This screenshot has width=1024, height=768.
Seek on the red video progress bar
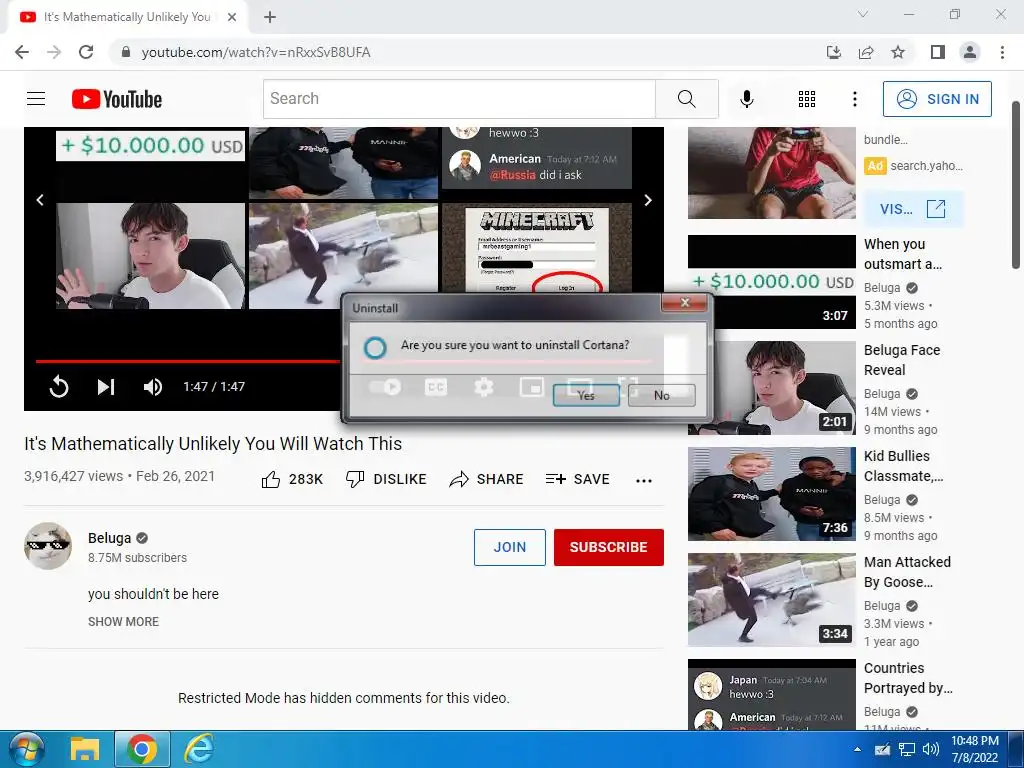pos(187,360)
